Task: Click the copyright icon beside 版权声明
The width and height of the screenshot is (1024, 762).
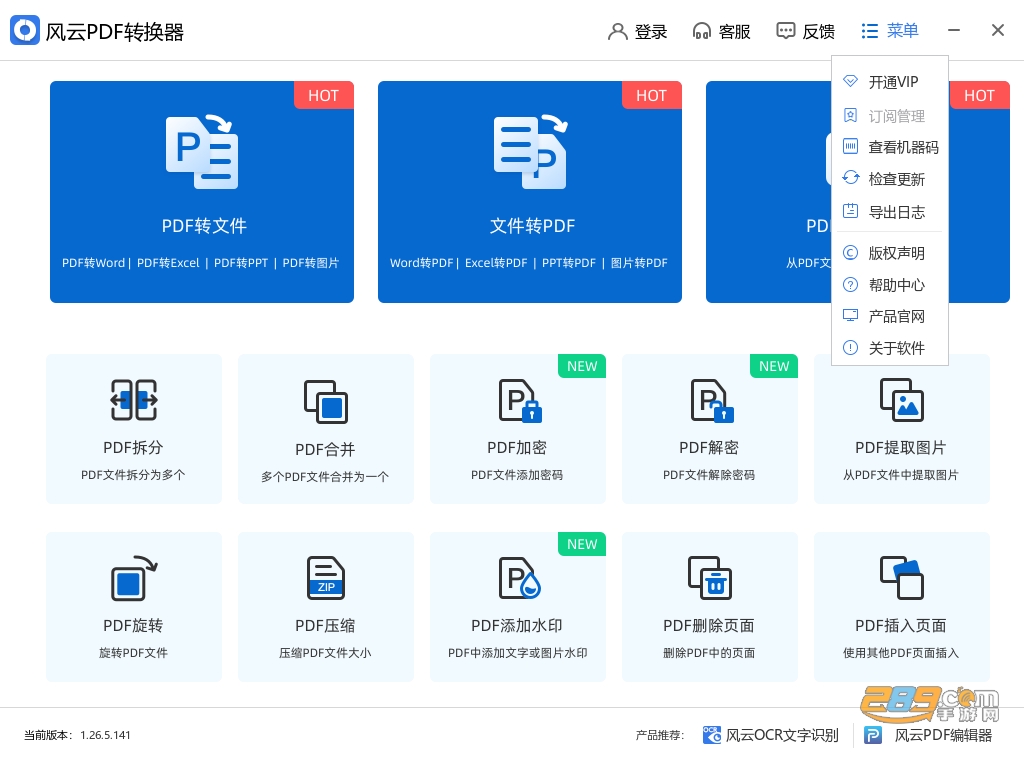Action: click(850, 252)
